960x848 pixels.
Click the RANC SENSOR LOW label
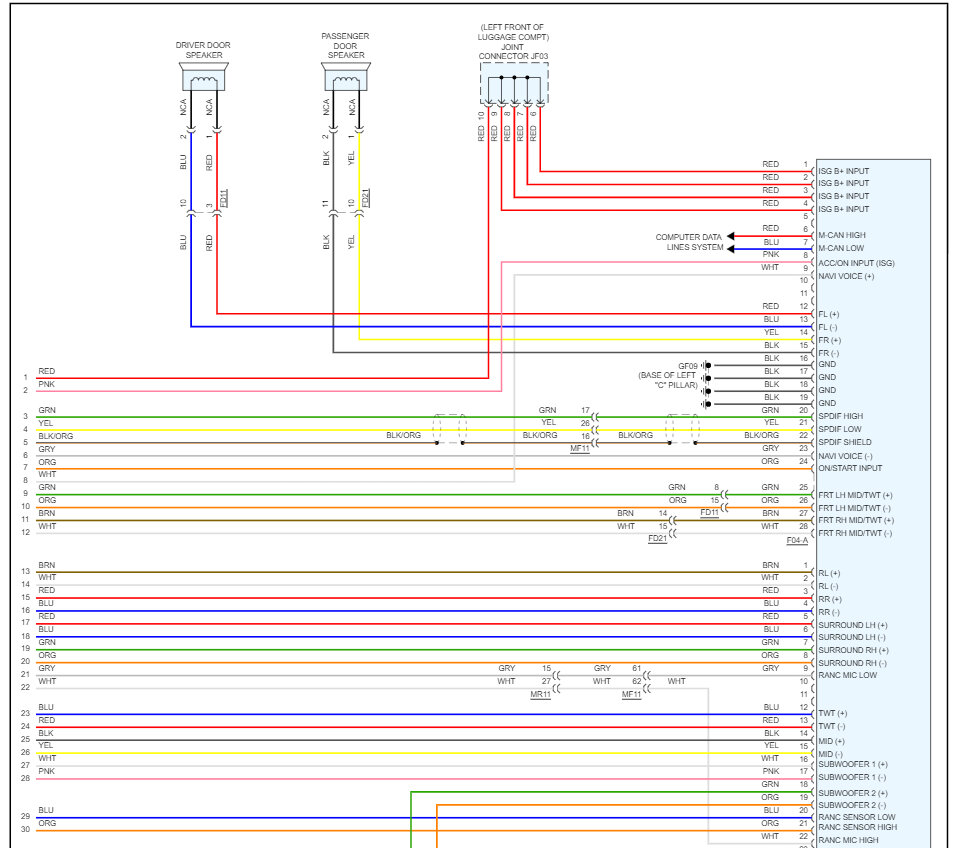coord(857,817)
